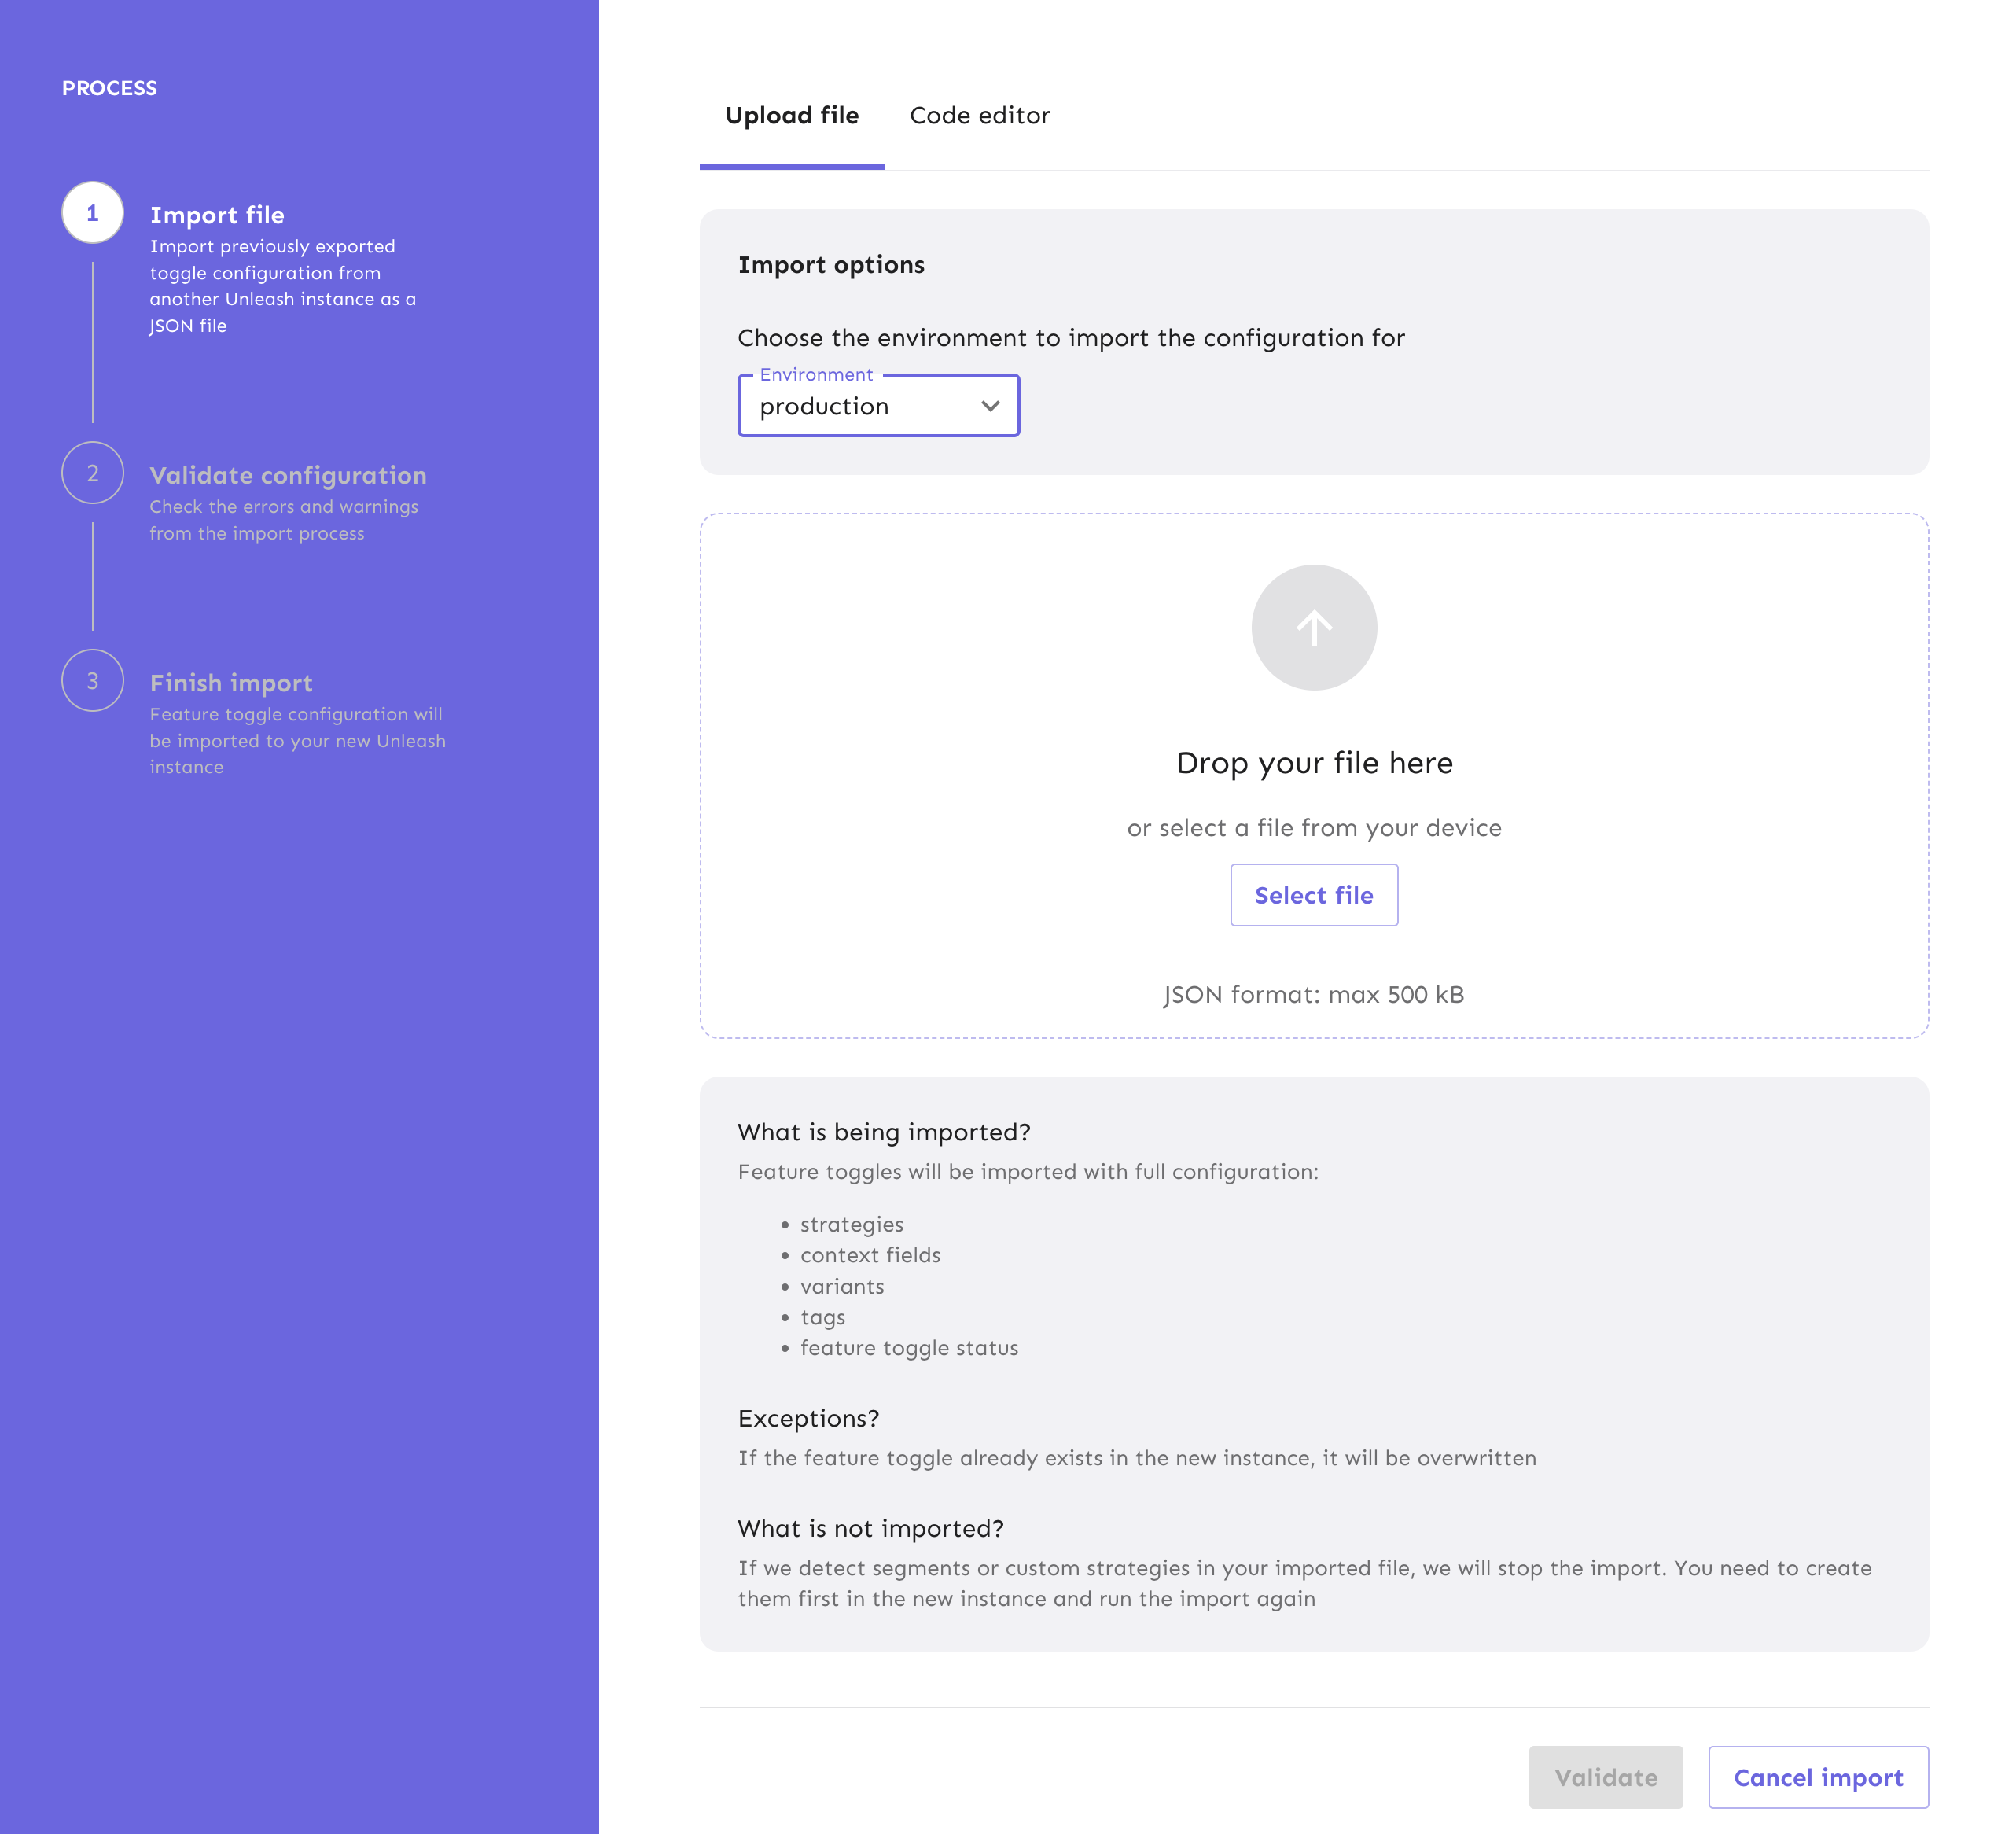Open the Environment dropdown
Viewport: 2016px width, 1834px height.
[878, 406]
